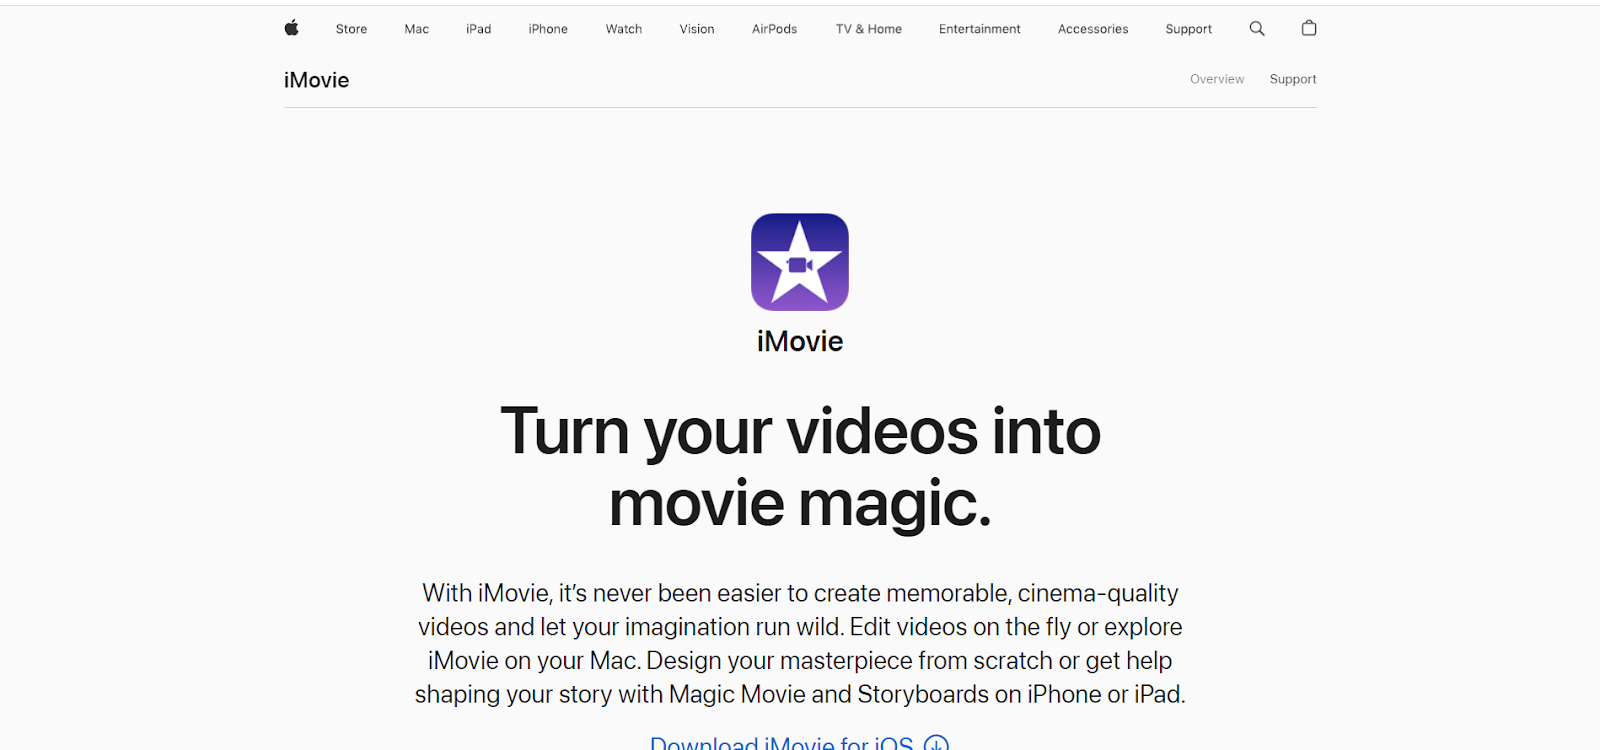The image size is (1600, 750).
Task: Open the Accessories menu
Action: point(1093,29)
